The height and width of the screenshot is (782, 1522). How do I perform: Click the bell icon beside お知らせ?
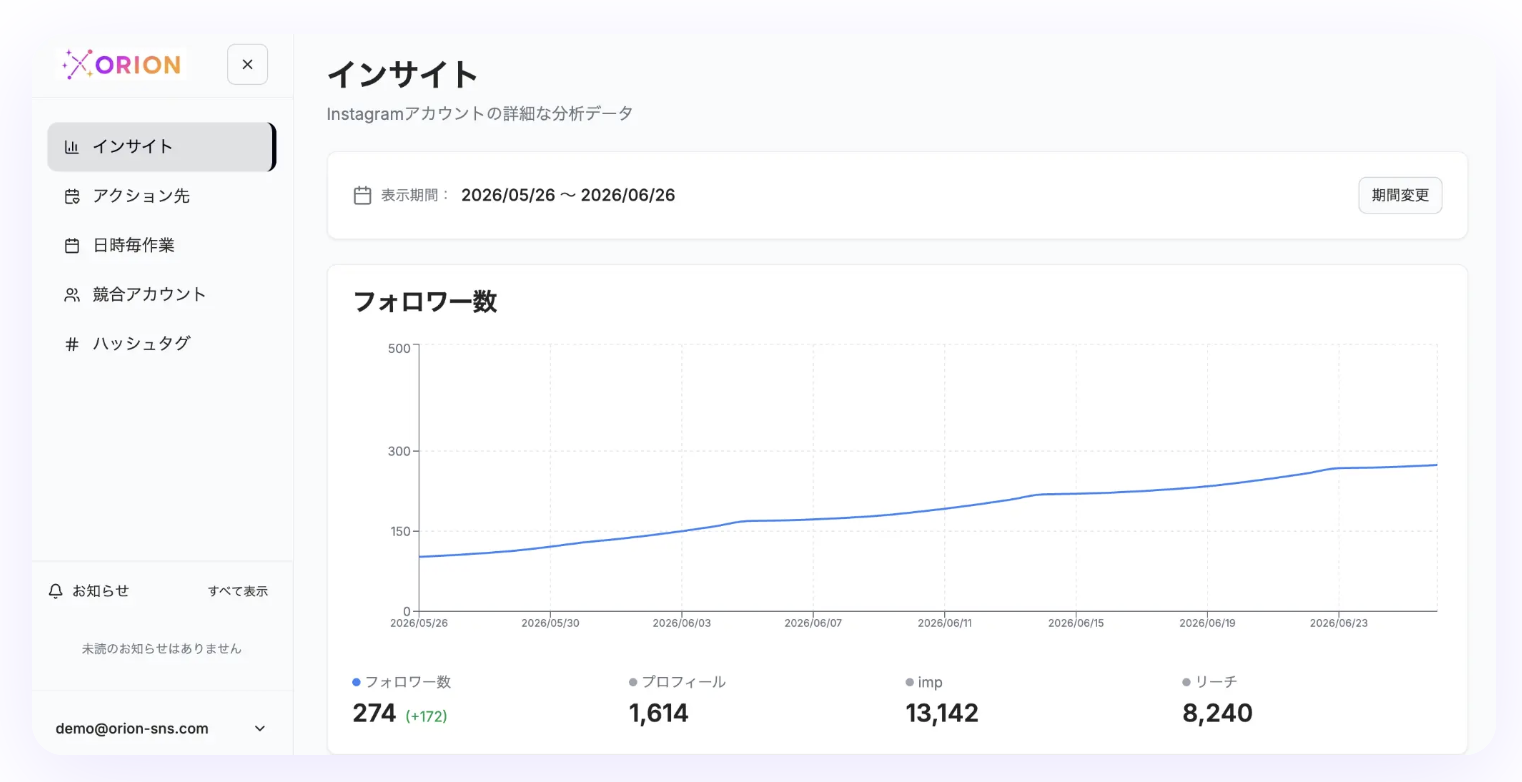56,591
